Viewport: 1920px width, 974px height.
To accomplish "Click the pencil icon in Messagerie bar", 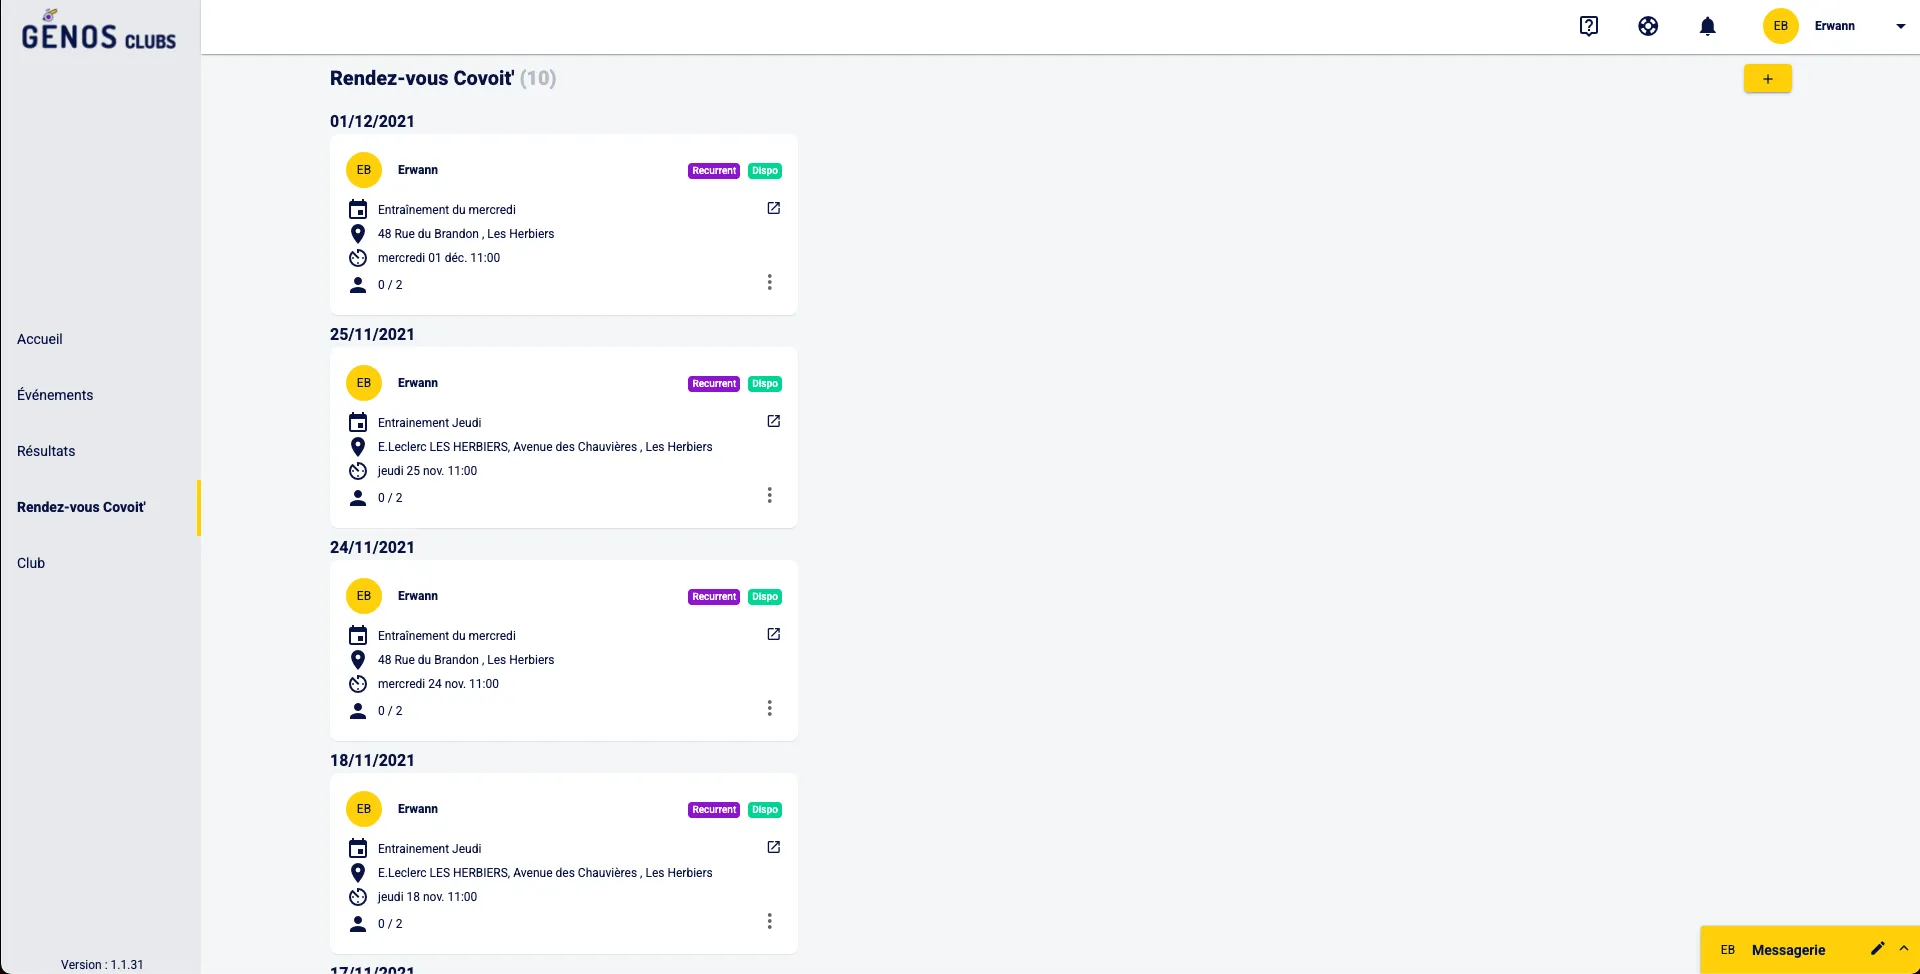I will [x=1877, y=948].
